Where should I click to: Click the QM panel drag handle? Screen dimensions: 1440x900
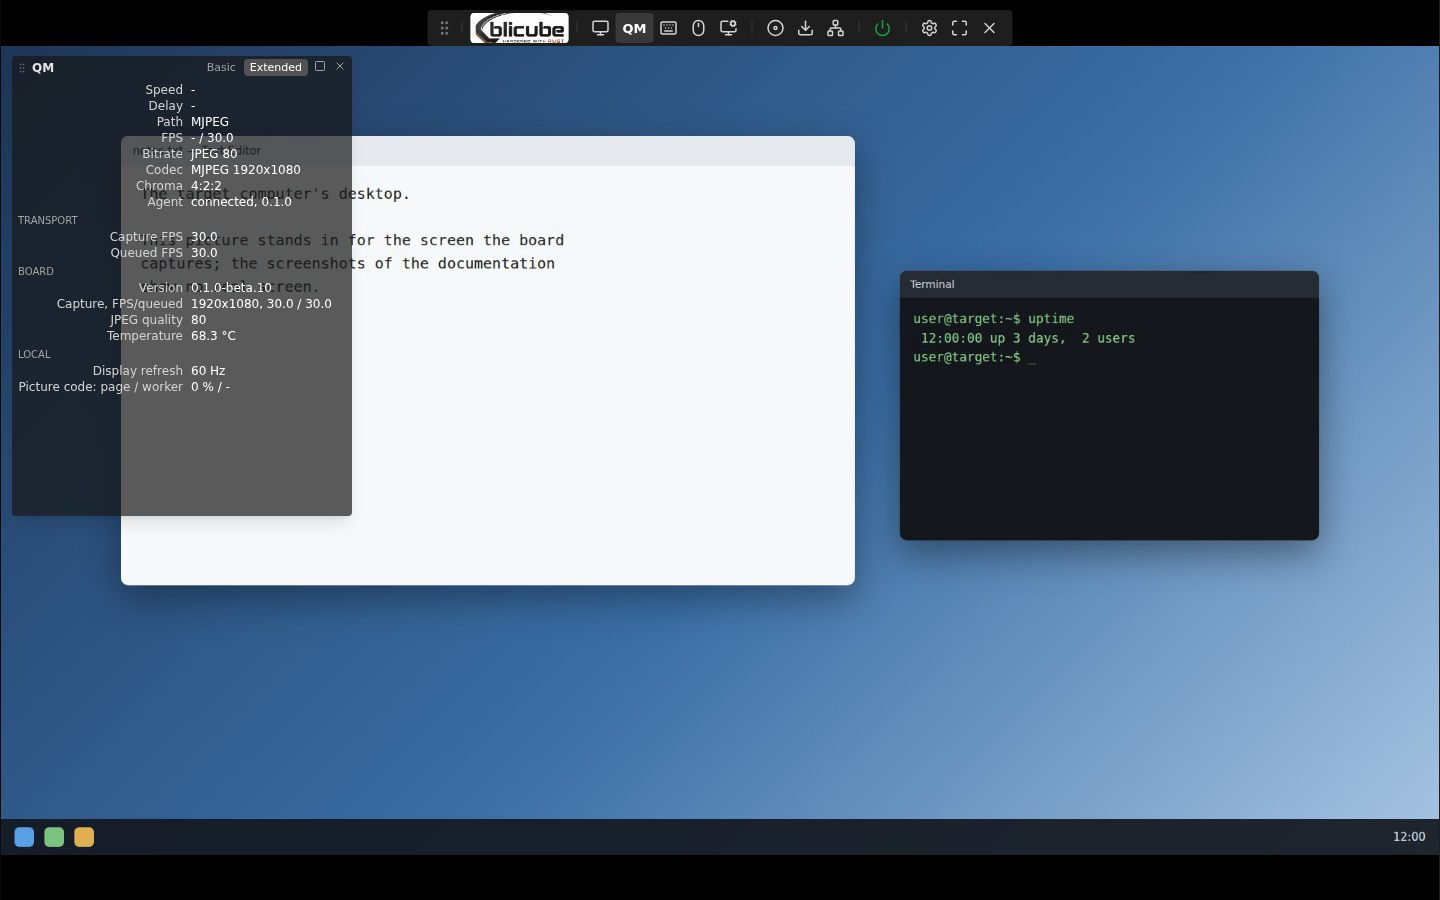click(x=21, y=68)
